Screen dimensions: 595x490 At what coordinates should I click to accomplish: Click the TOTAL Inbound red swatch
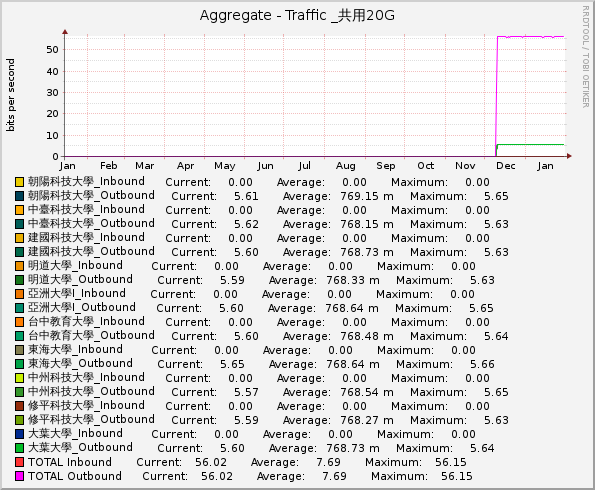[x=19, y=462]
